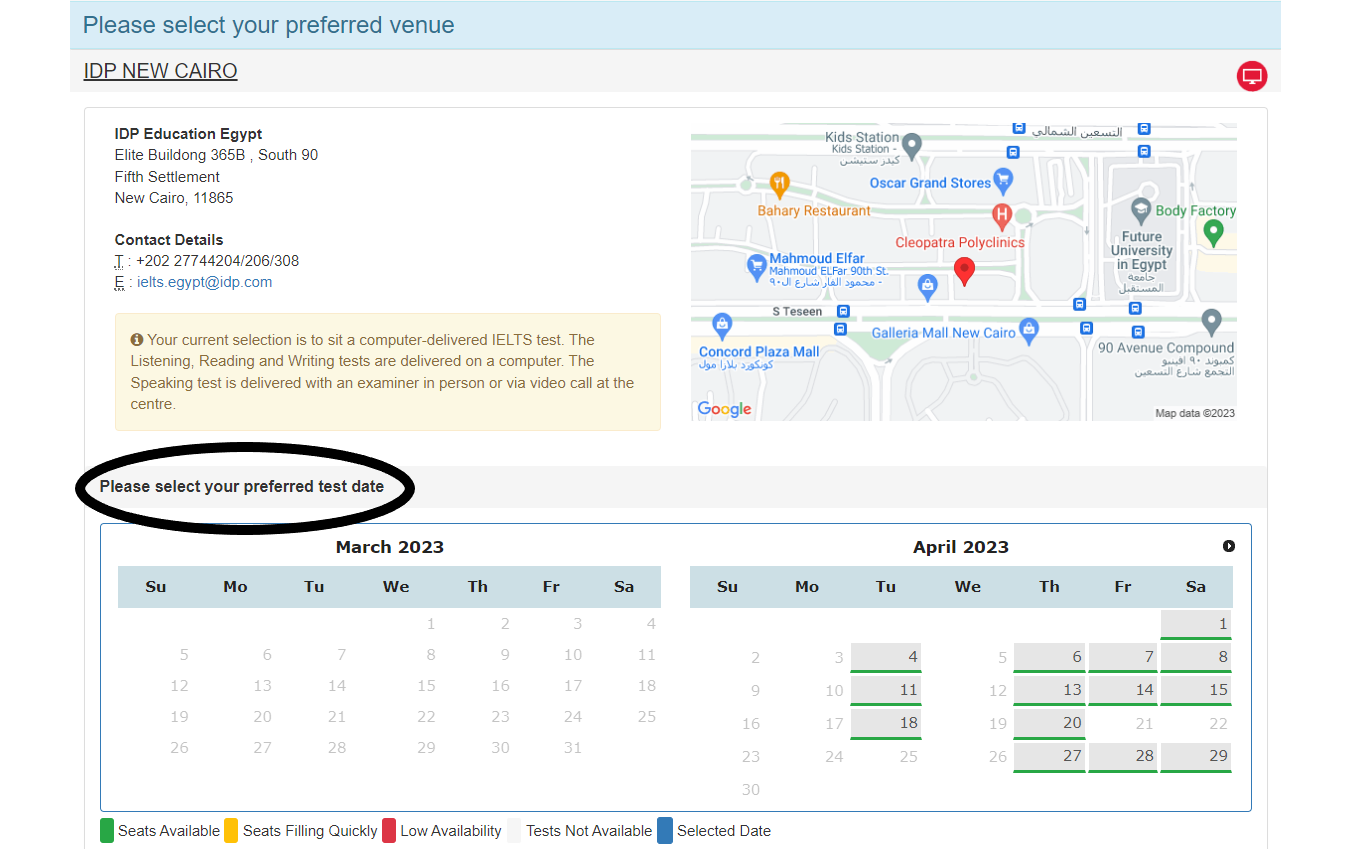Select the Bahary Restaurant orange pin

[x=780, y=185]
